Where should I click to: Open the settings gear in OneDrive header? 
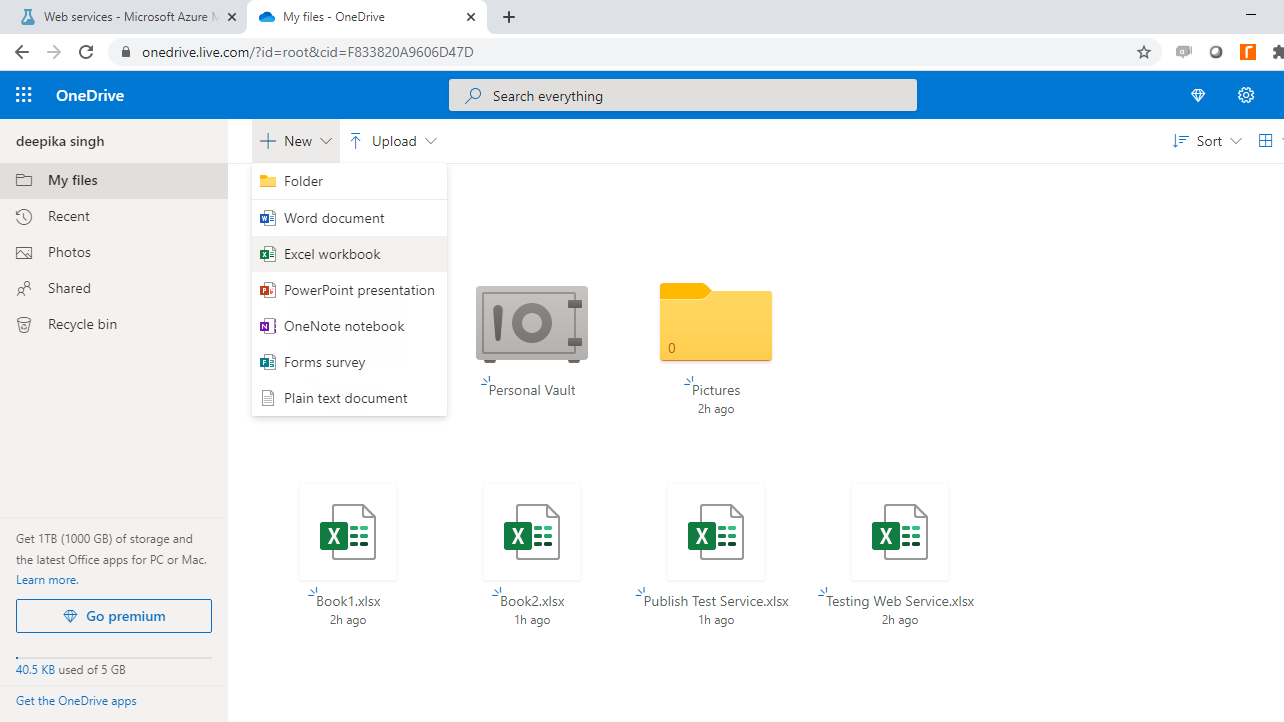[1246, 96]
